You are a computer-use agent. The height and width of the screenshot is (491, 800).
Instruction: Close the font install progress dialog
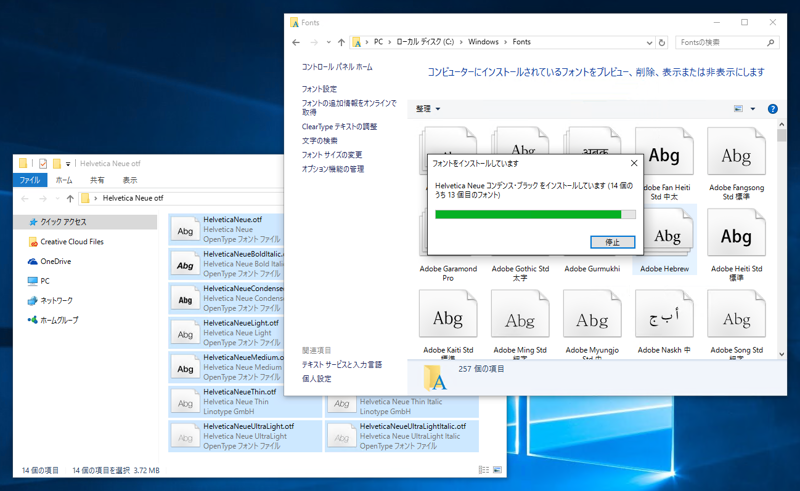pos(634,163)
